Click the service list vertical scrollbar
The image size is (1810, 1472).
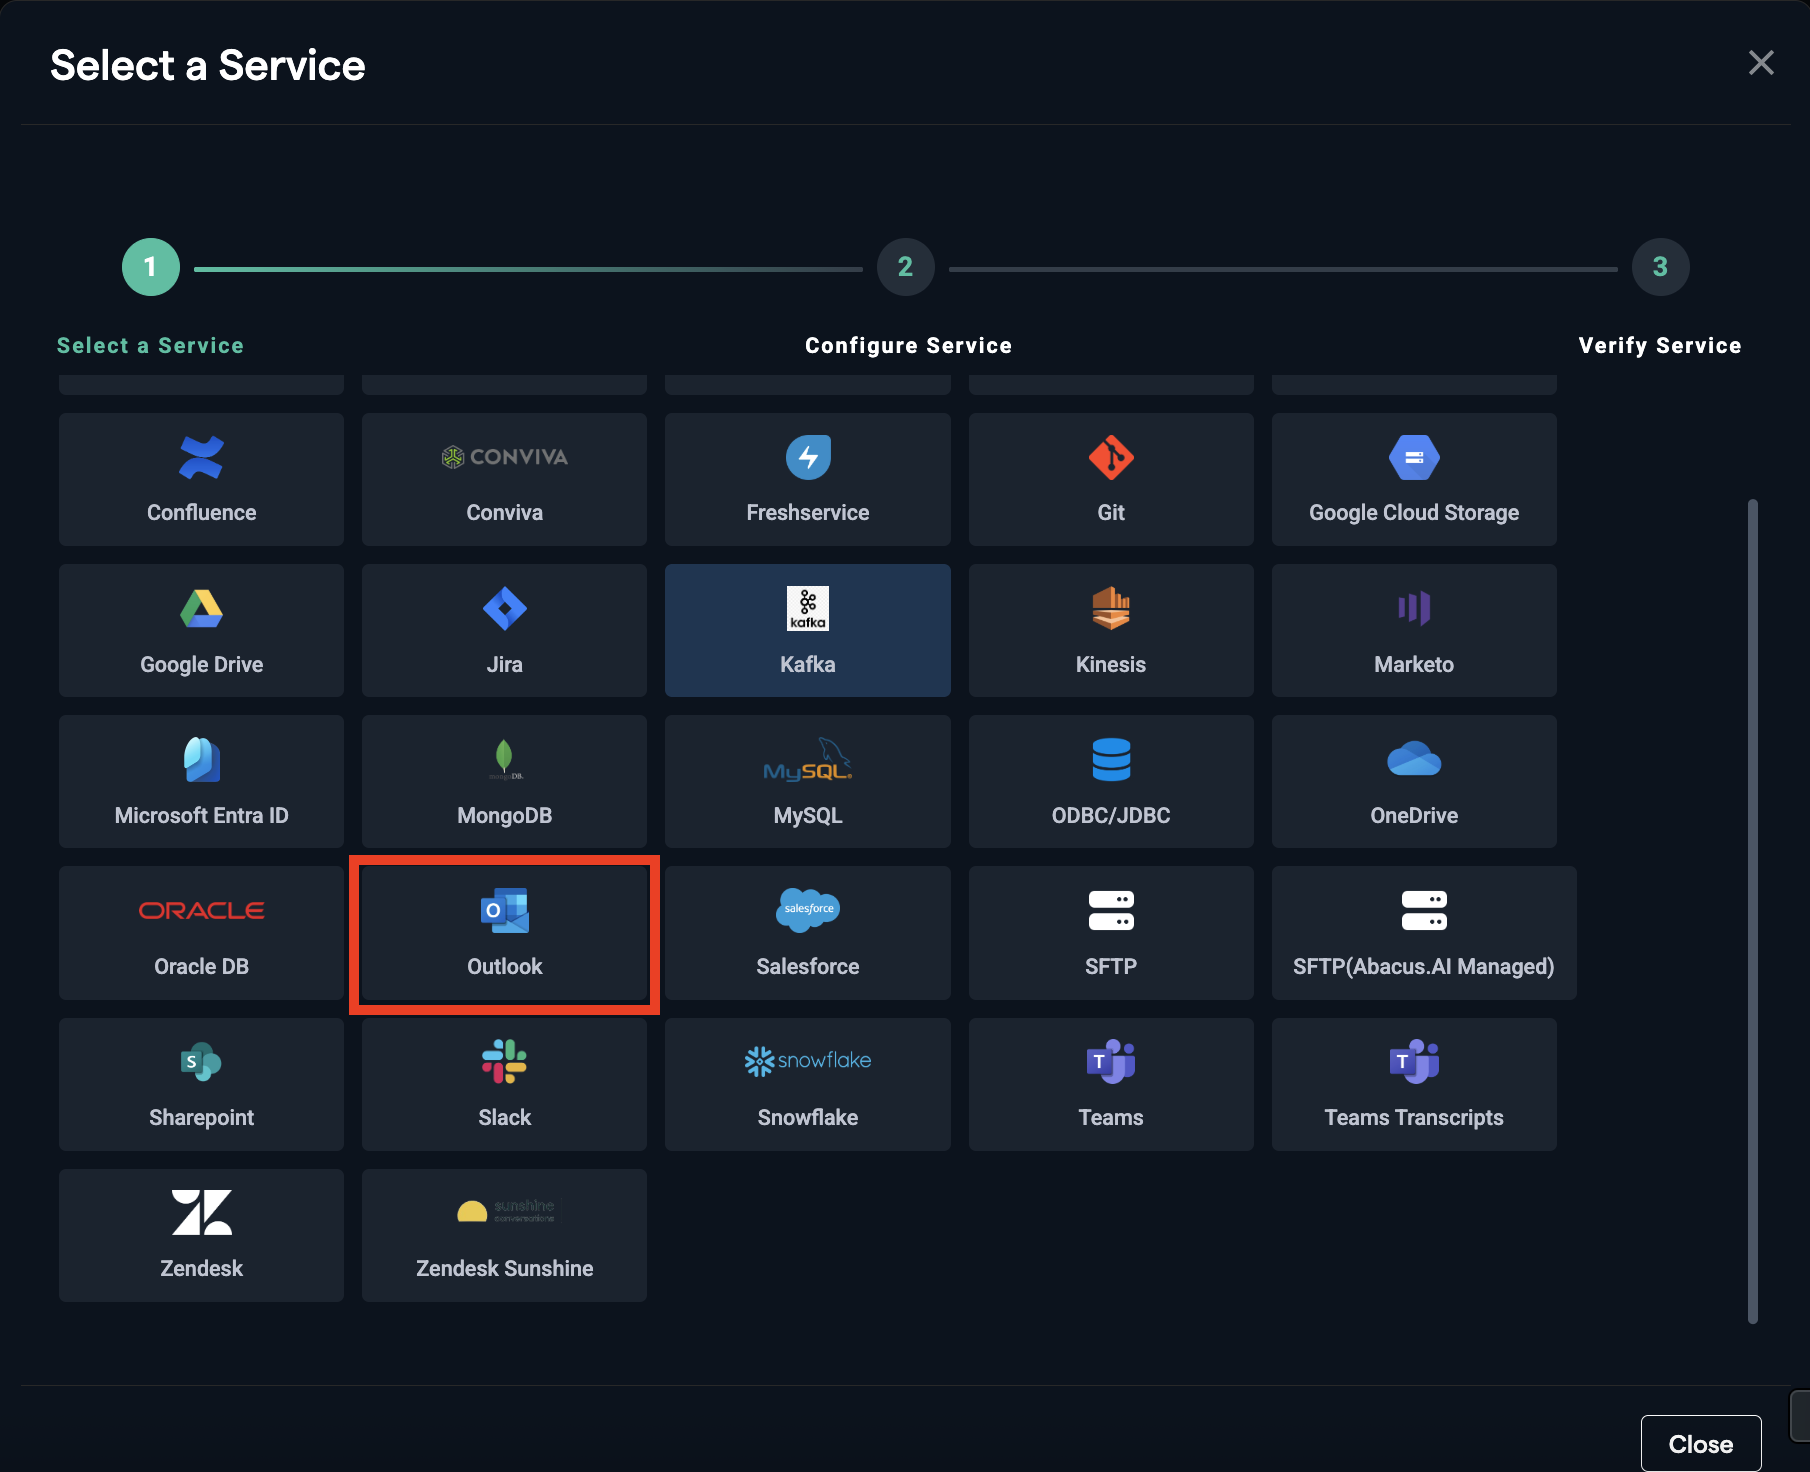tap(1752, 910)
